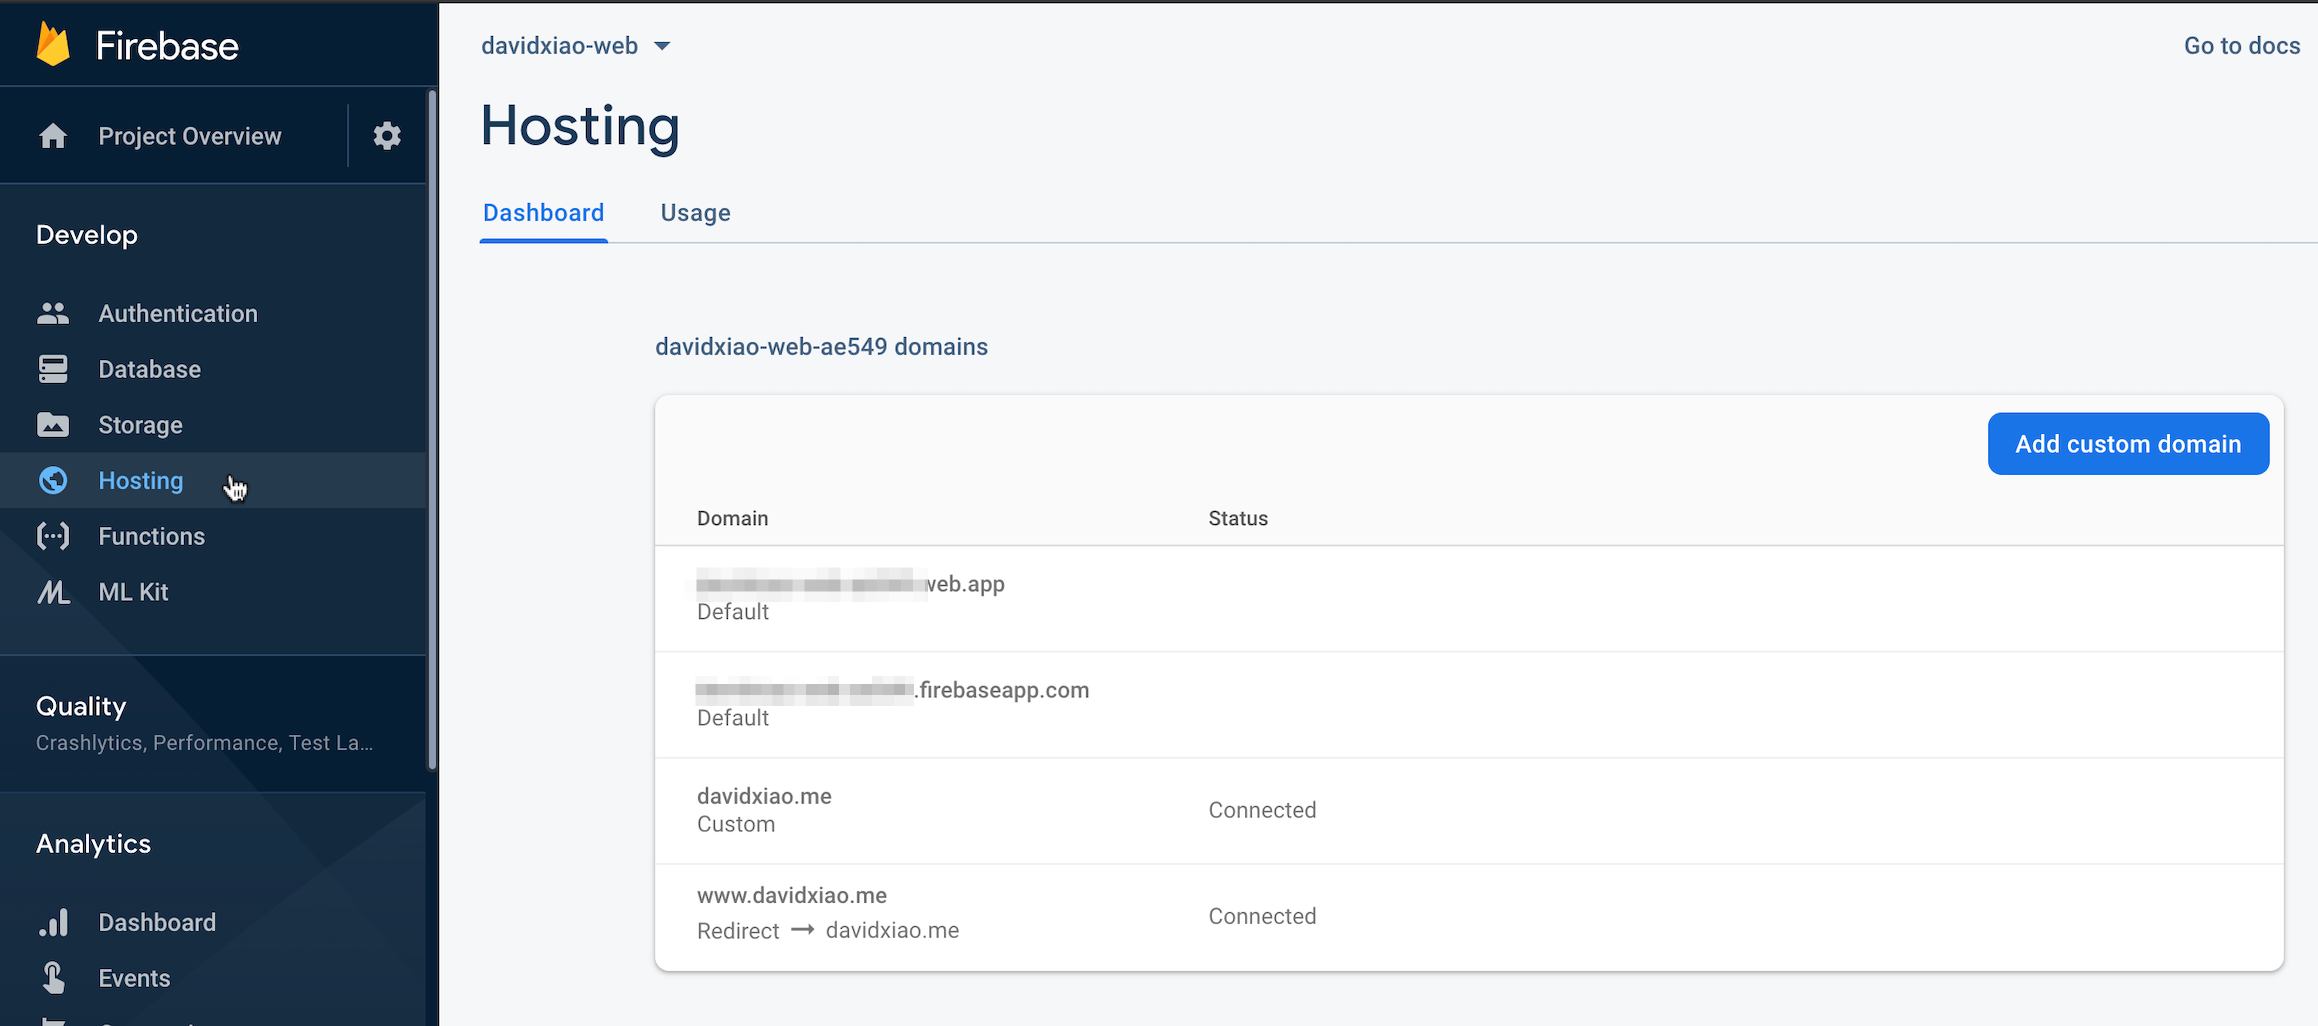Open Events in the sidebar
This screenshot has height=1026, width=2318.
(x=213, y=978)
